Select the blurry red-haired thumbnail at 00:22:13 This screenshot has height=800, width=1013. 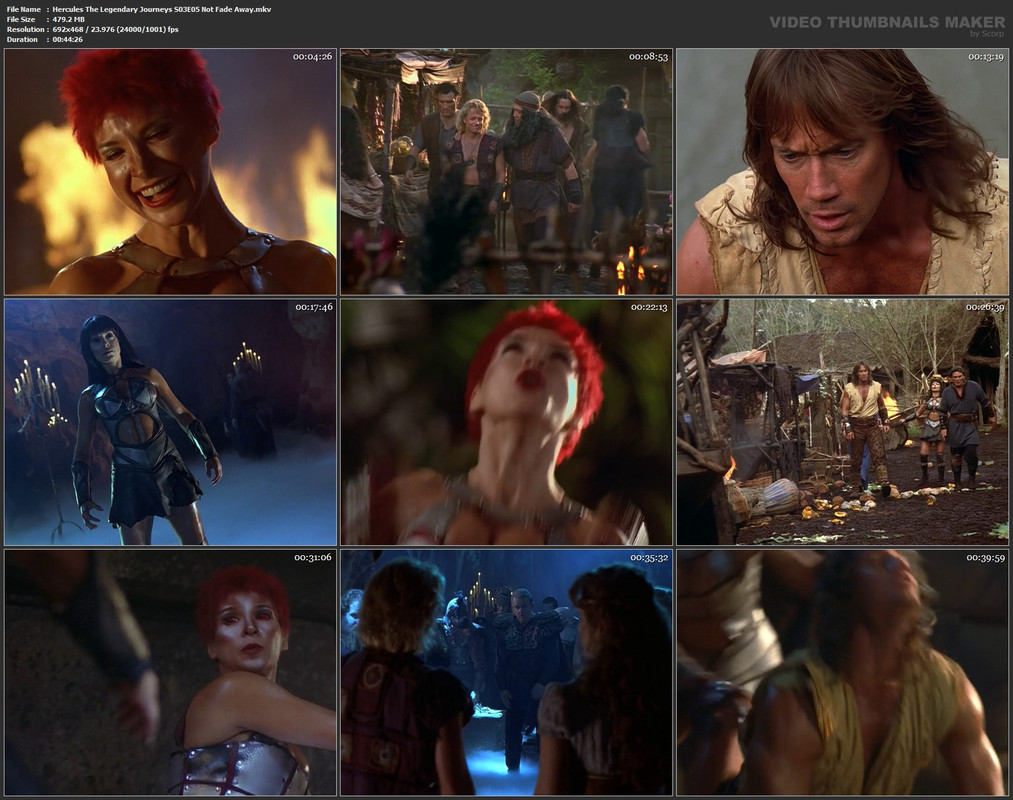pos(506,422)
